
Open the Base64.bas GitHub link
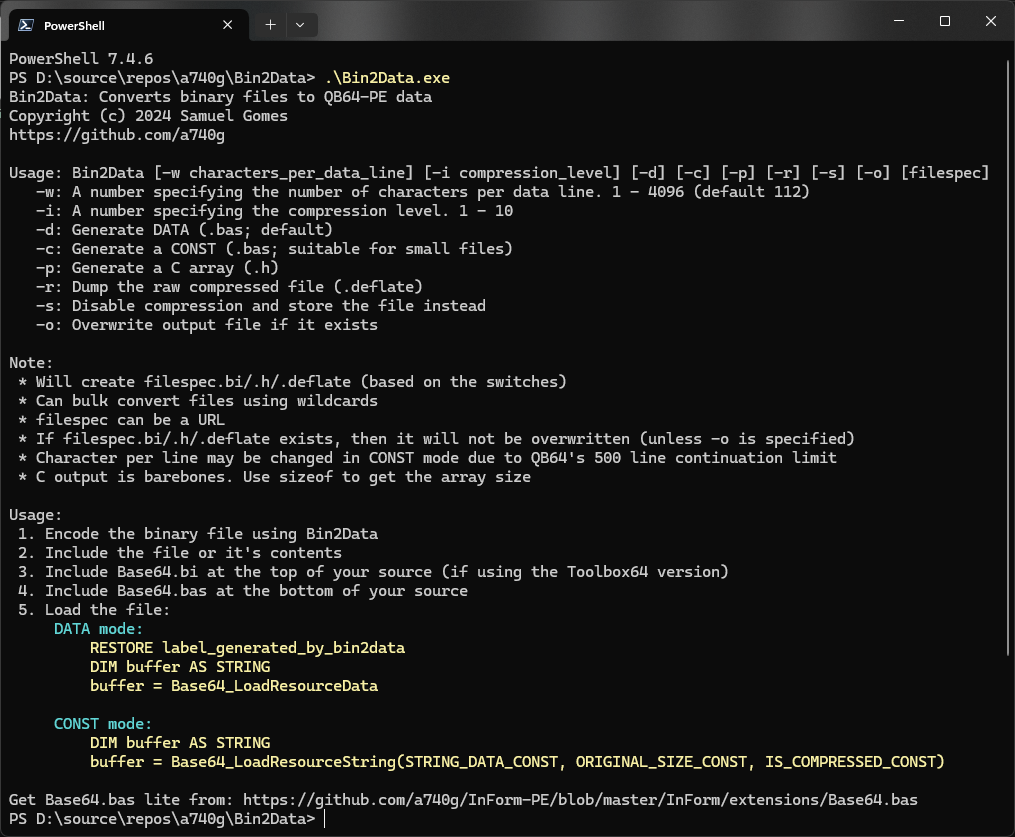pyautogui.click(x=580, y=799)
